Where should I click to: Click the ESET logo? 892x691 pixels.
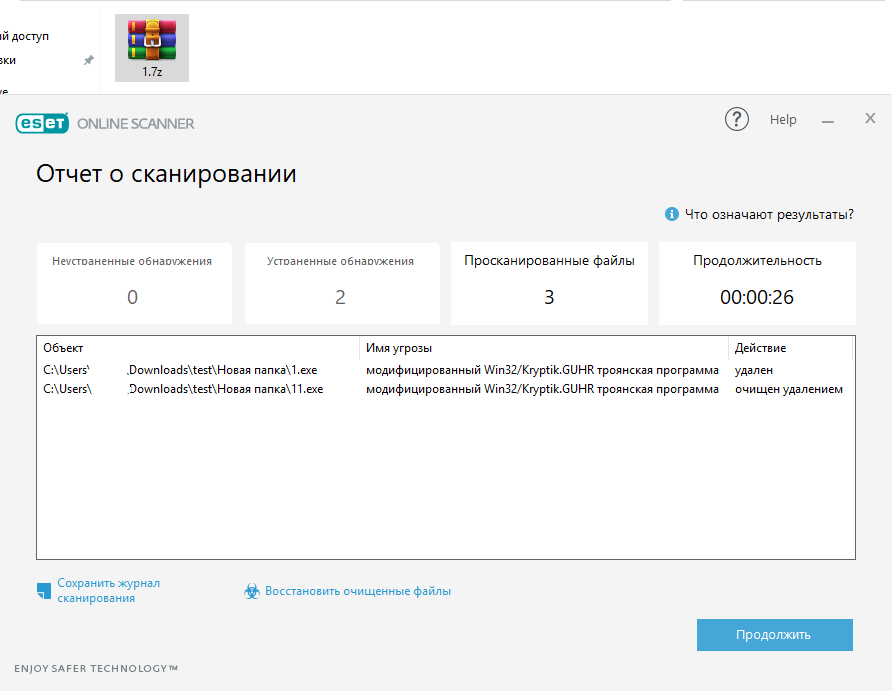[x=42, y=123]
